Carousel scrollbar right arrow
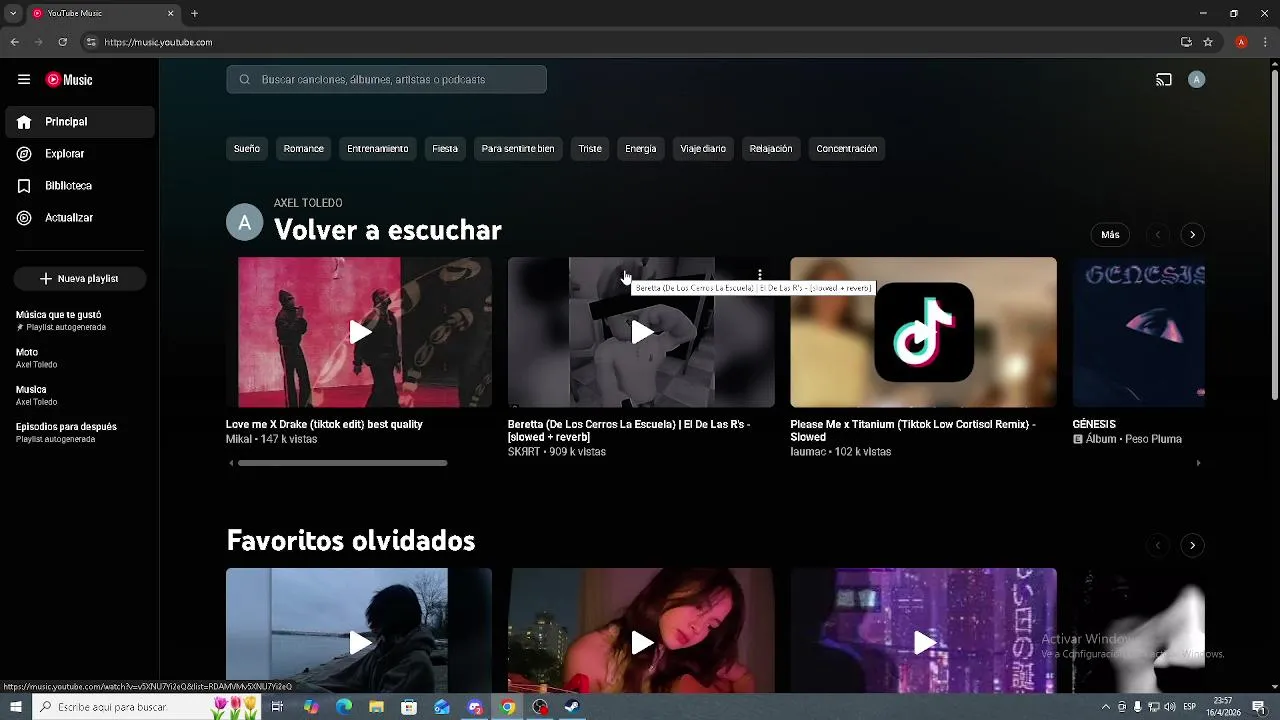Screen dimensions: 1280x720 coord(1198,463)
